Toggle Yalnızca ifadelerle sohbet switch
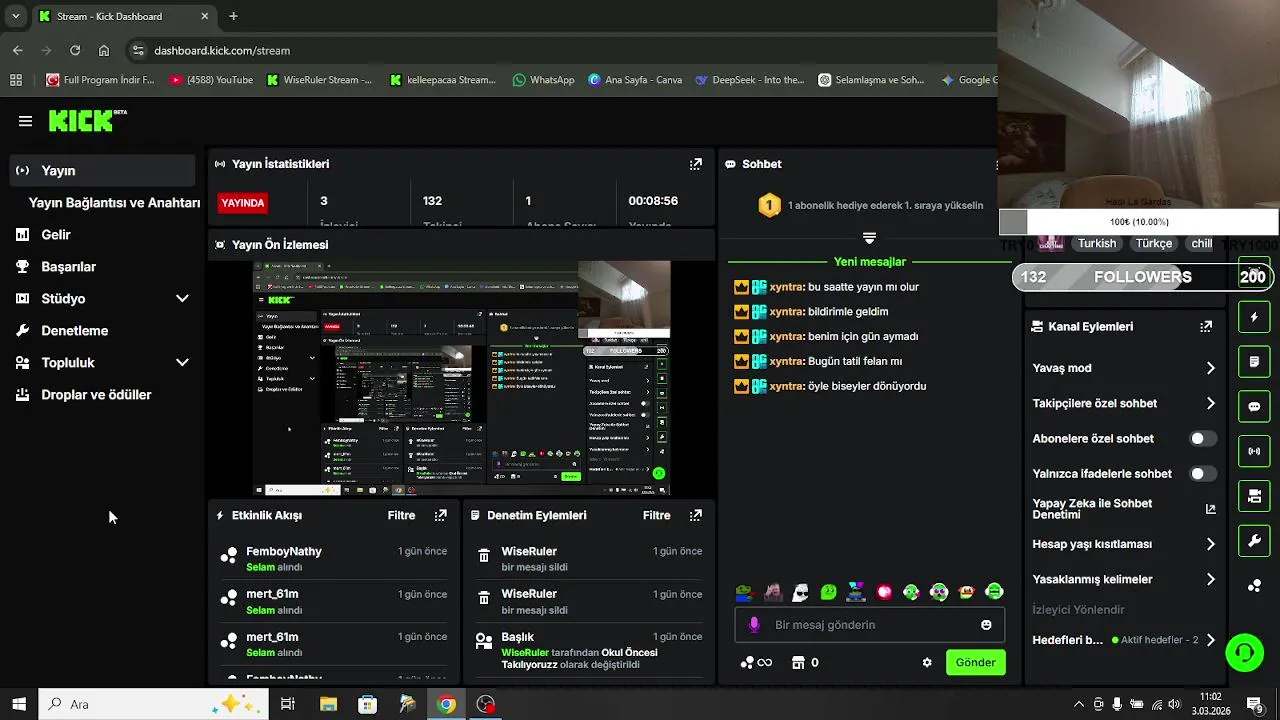Screen dimensions: 1280x720 click(x=1203, y=474)
